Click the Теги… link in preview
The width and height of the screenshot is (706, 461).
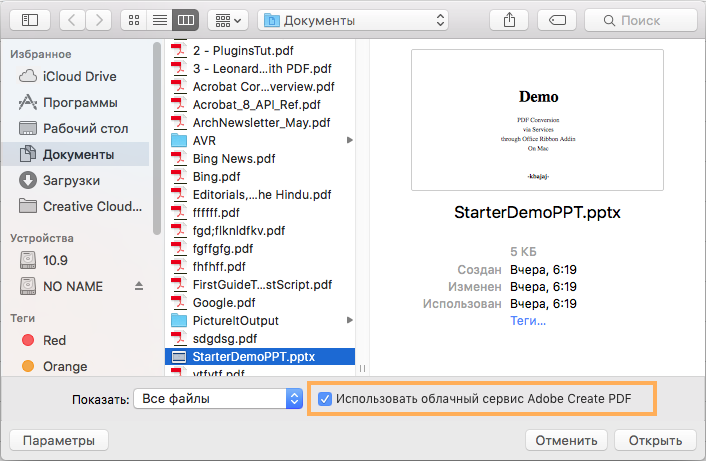(528, 321)
